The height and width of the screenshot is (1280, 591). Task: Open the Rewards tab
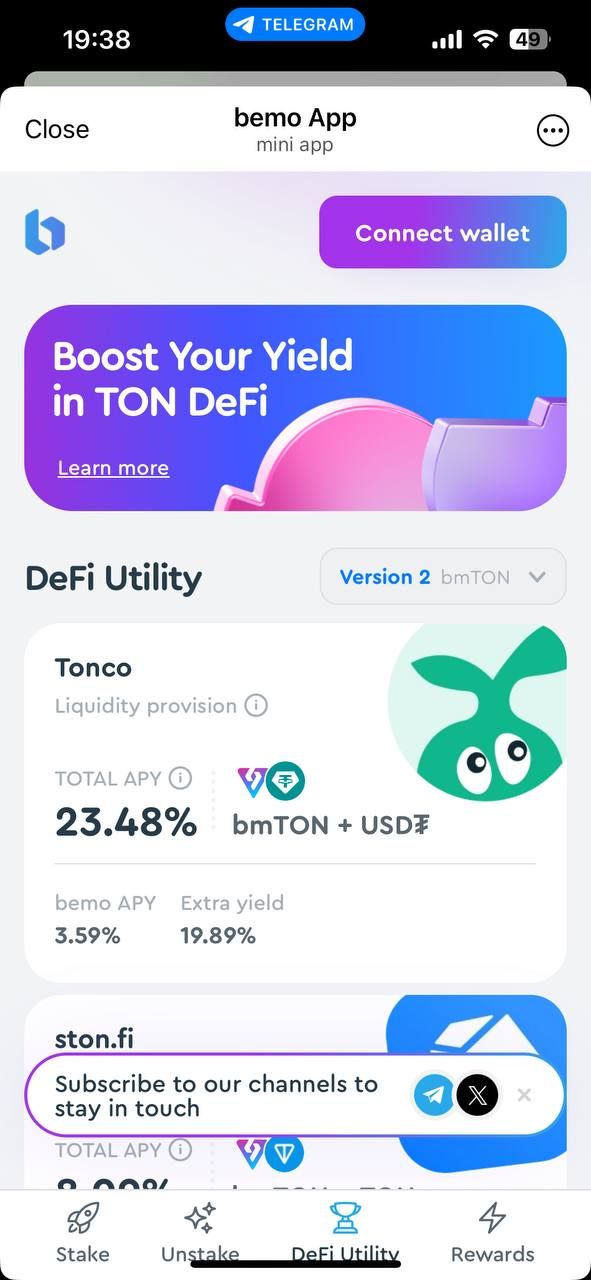click(x=492, y=1233)
